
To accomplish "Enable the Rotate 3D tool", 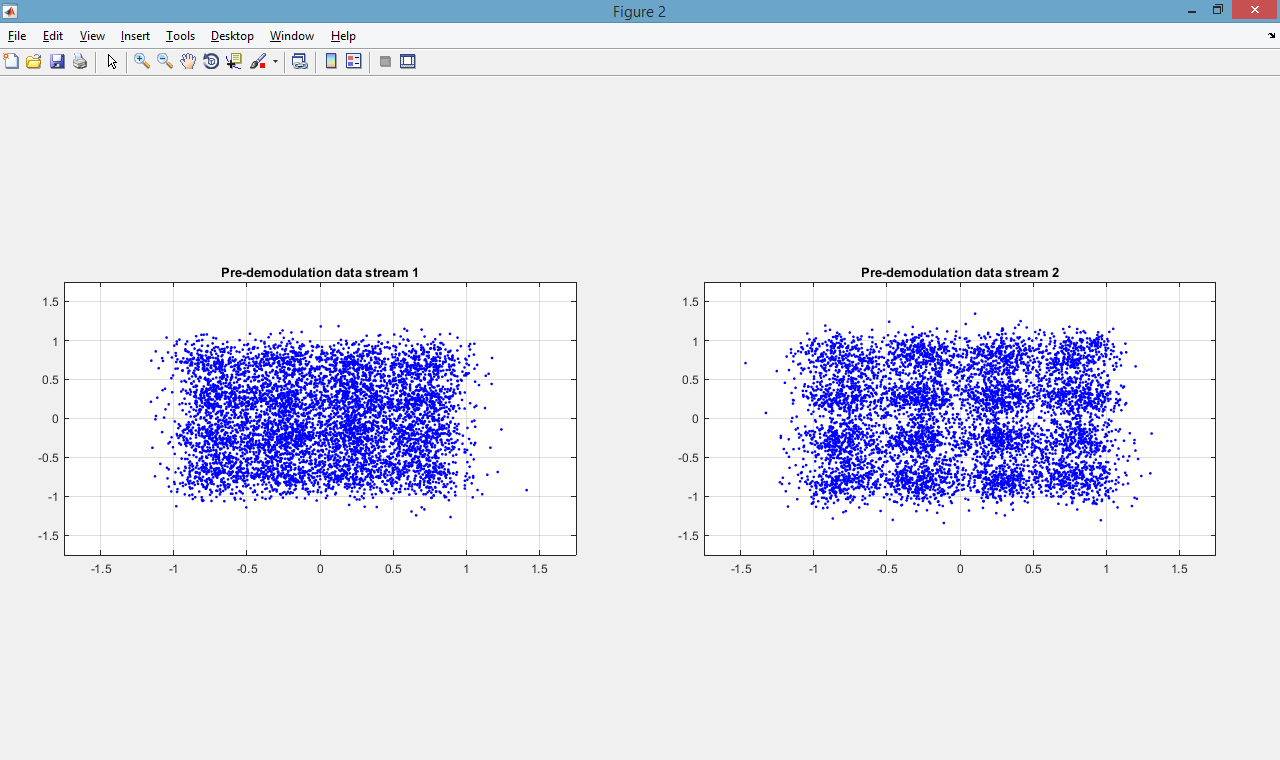I will pyautogui.click(x=211, y=61).
